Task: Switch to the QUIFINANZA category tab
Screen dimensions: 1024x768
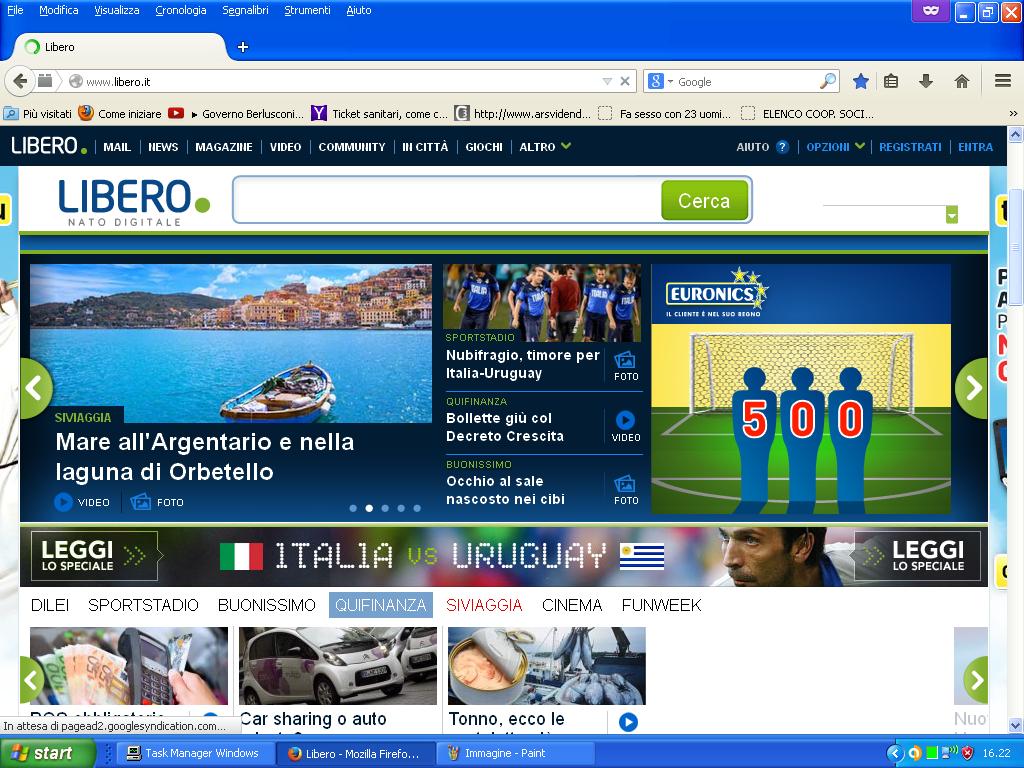Action: point(380,605)
